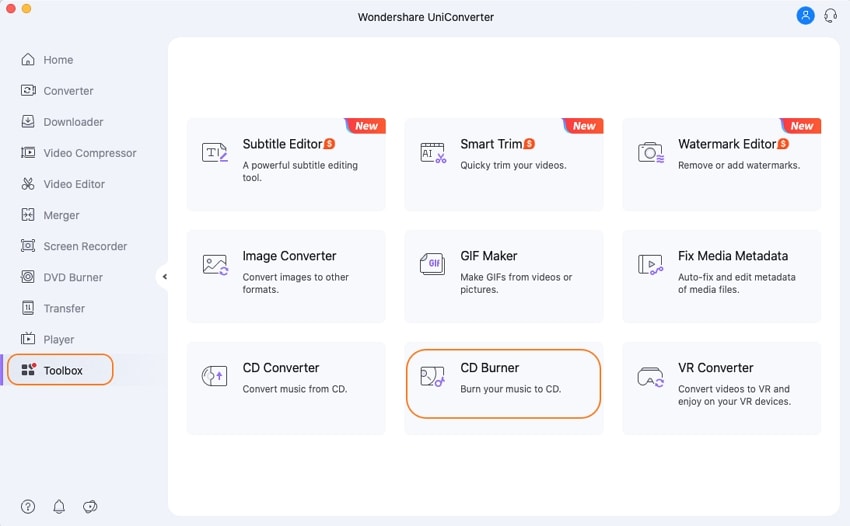
Task: Open Fix Media Metadata title
Action: (733, 255)
